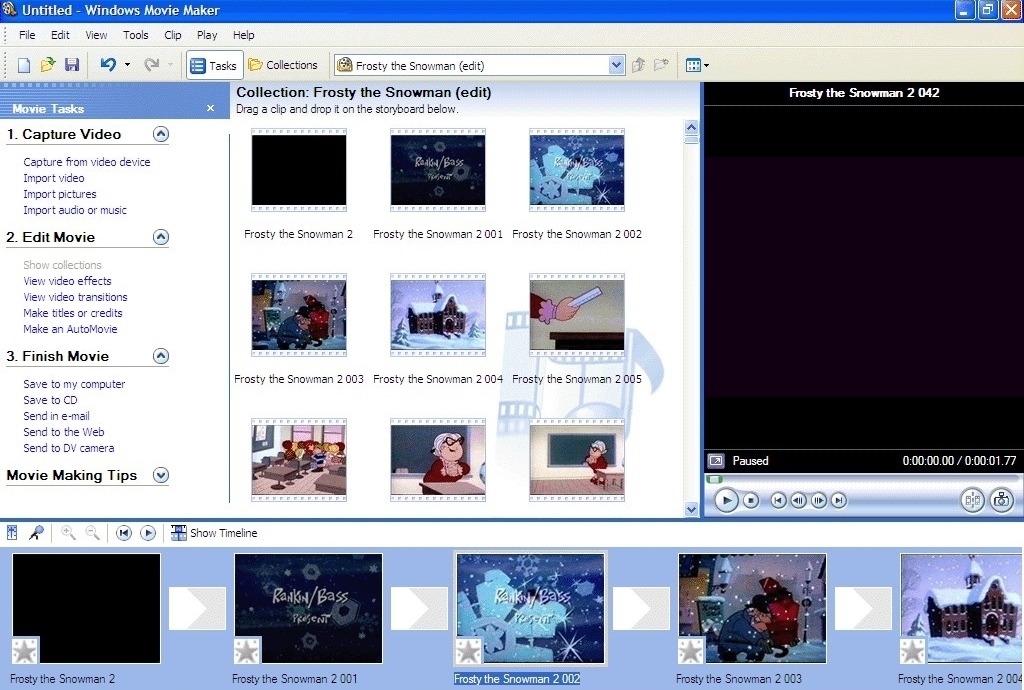
Task: Click the Narrate Timeline microphone icon
Action: [x=36, y=533]
